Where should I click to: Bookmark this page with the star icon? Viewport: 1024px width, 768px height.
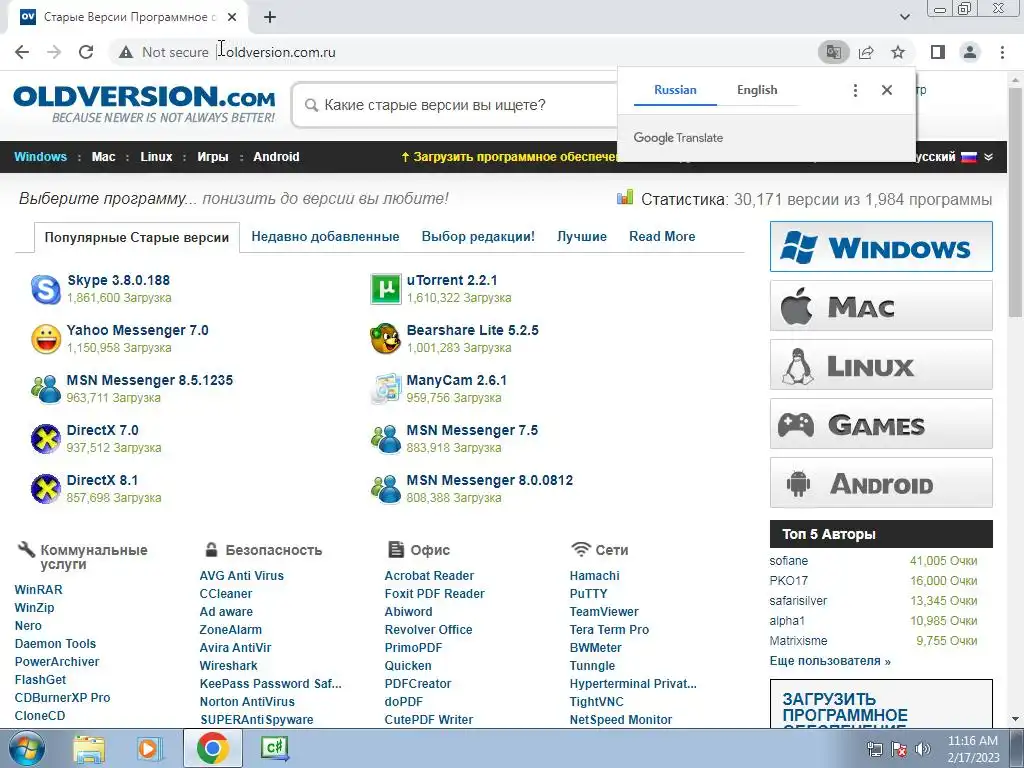tap(898, 52)
